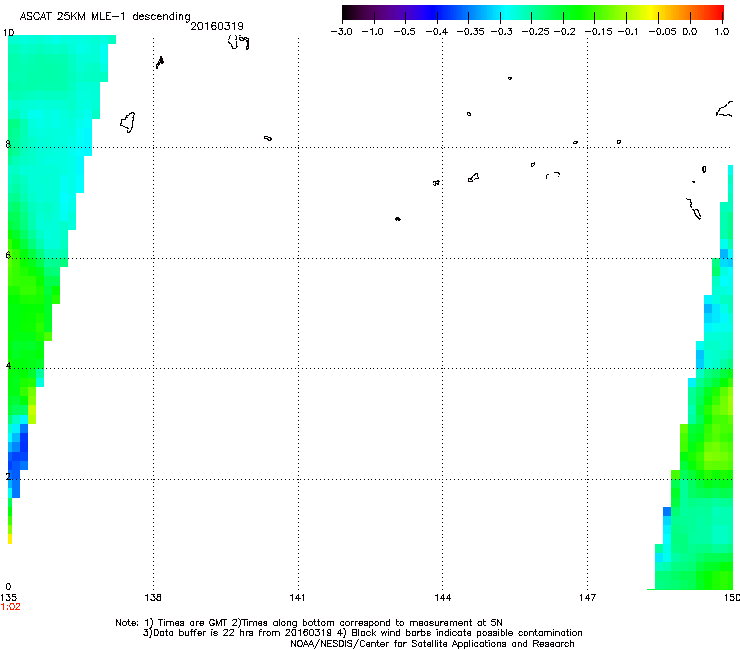Click the red timestamp 1:02
This screenshot has height=650, width=740.
[x=10, y=607]
